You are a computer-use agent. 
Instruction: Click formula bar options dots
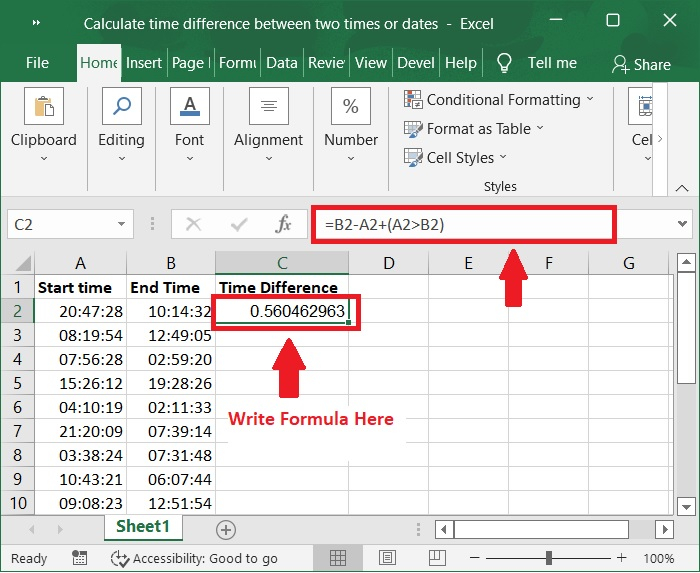pos(152,224)
